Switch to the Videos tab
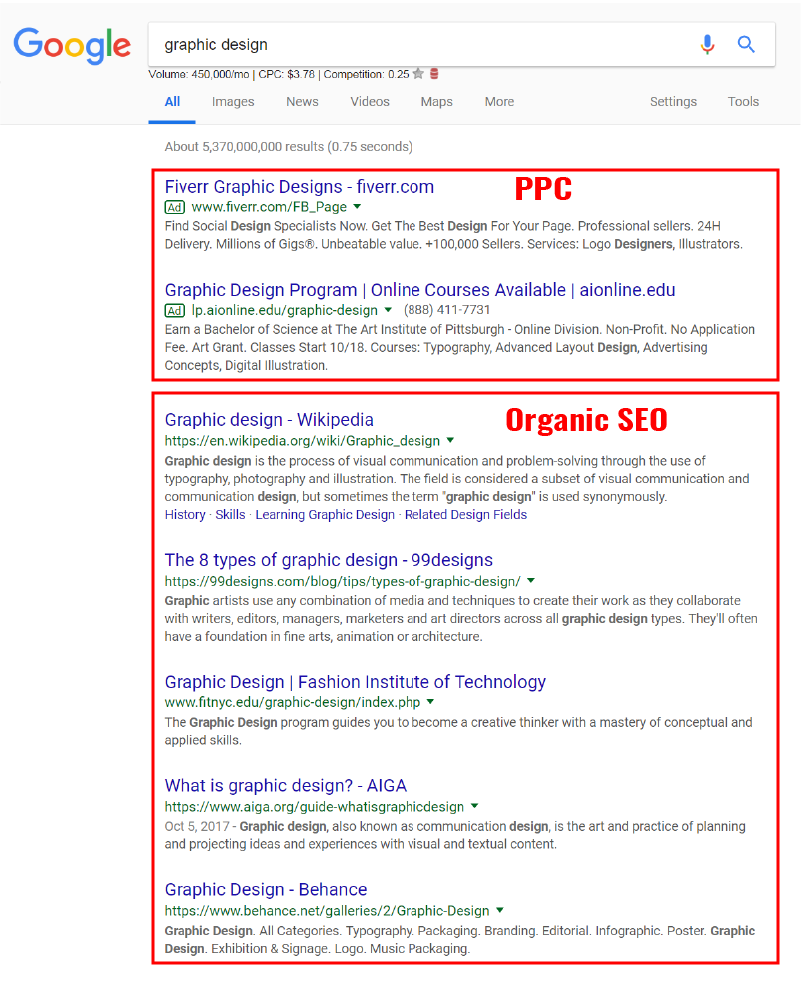The image size is (801, 983). [370, 102]
